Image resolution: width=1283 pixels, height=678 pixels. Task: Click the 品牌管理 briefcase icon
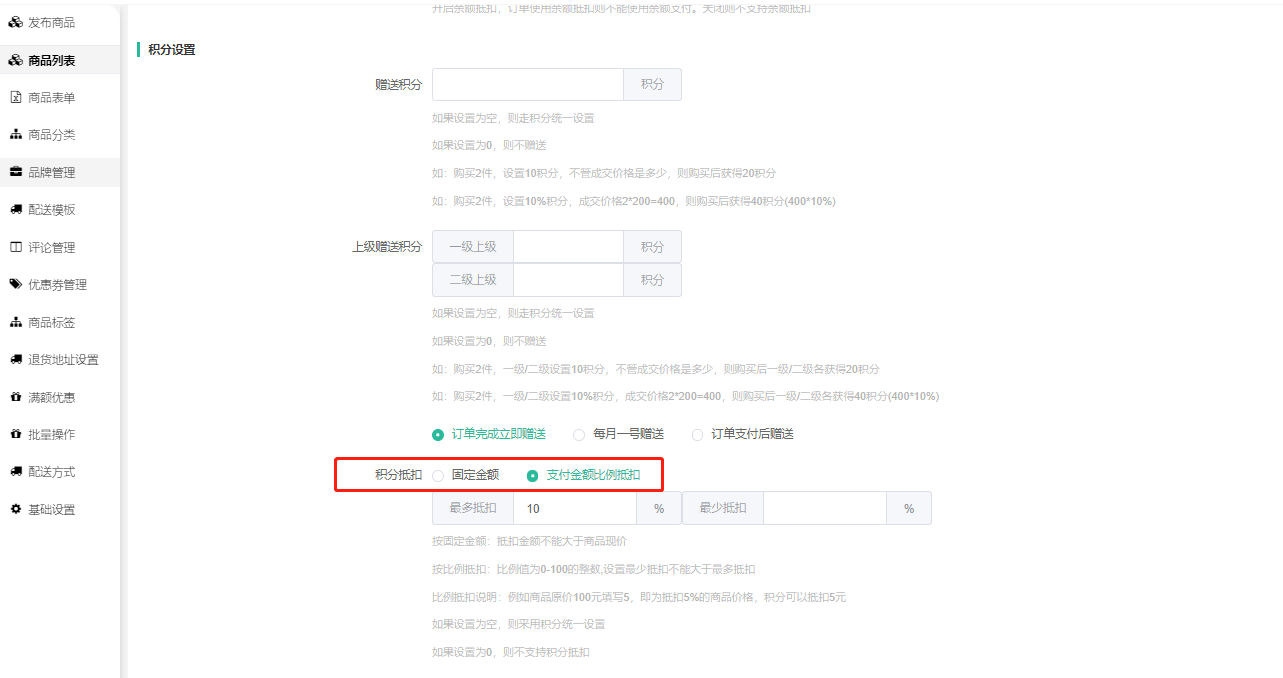coord(15,172)
